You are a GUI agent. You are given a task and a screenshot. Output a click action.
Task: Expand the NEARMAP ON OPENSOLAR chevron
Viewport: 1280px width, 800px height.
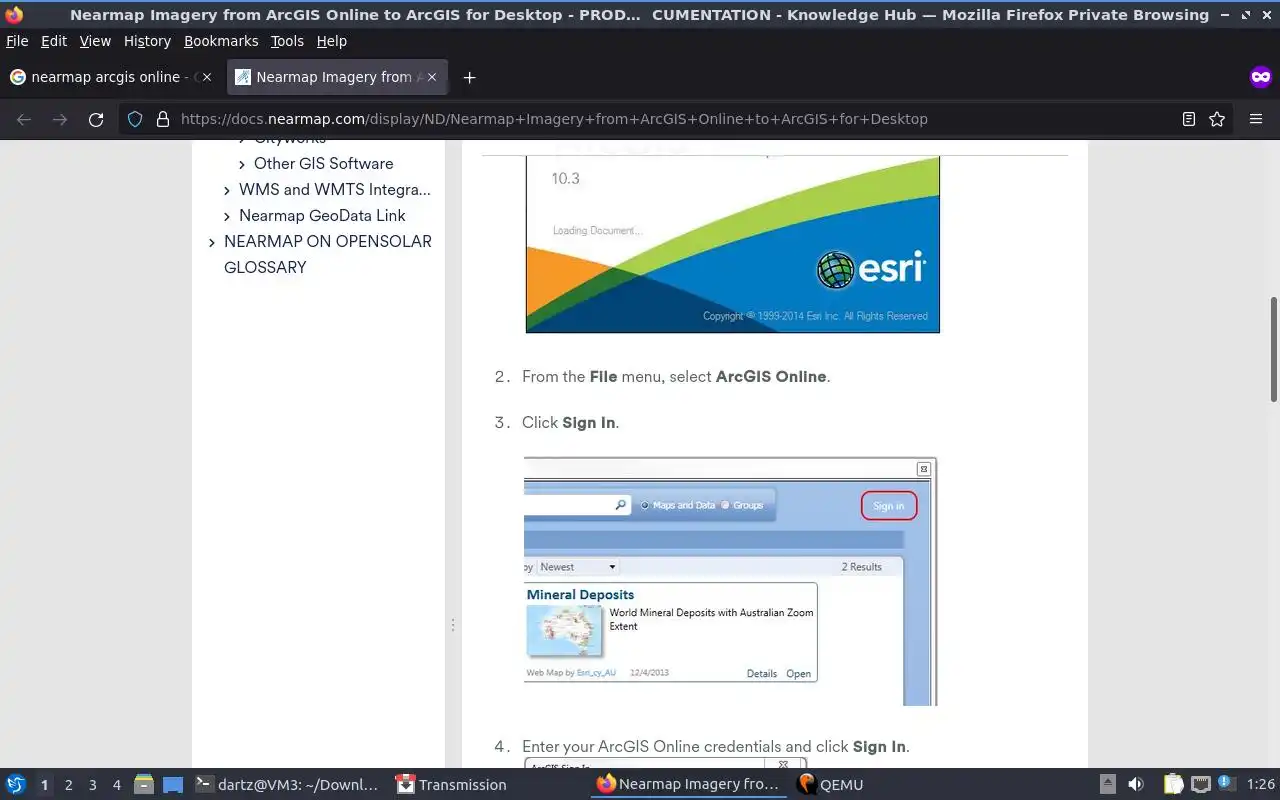[212, 242]
